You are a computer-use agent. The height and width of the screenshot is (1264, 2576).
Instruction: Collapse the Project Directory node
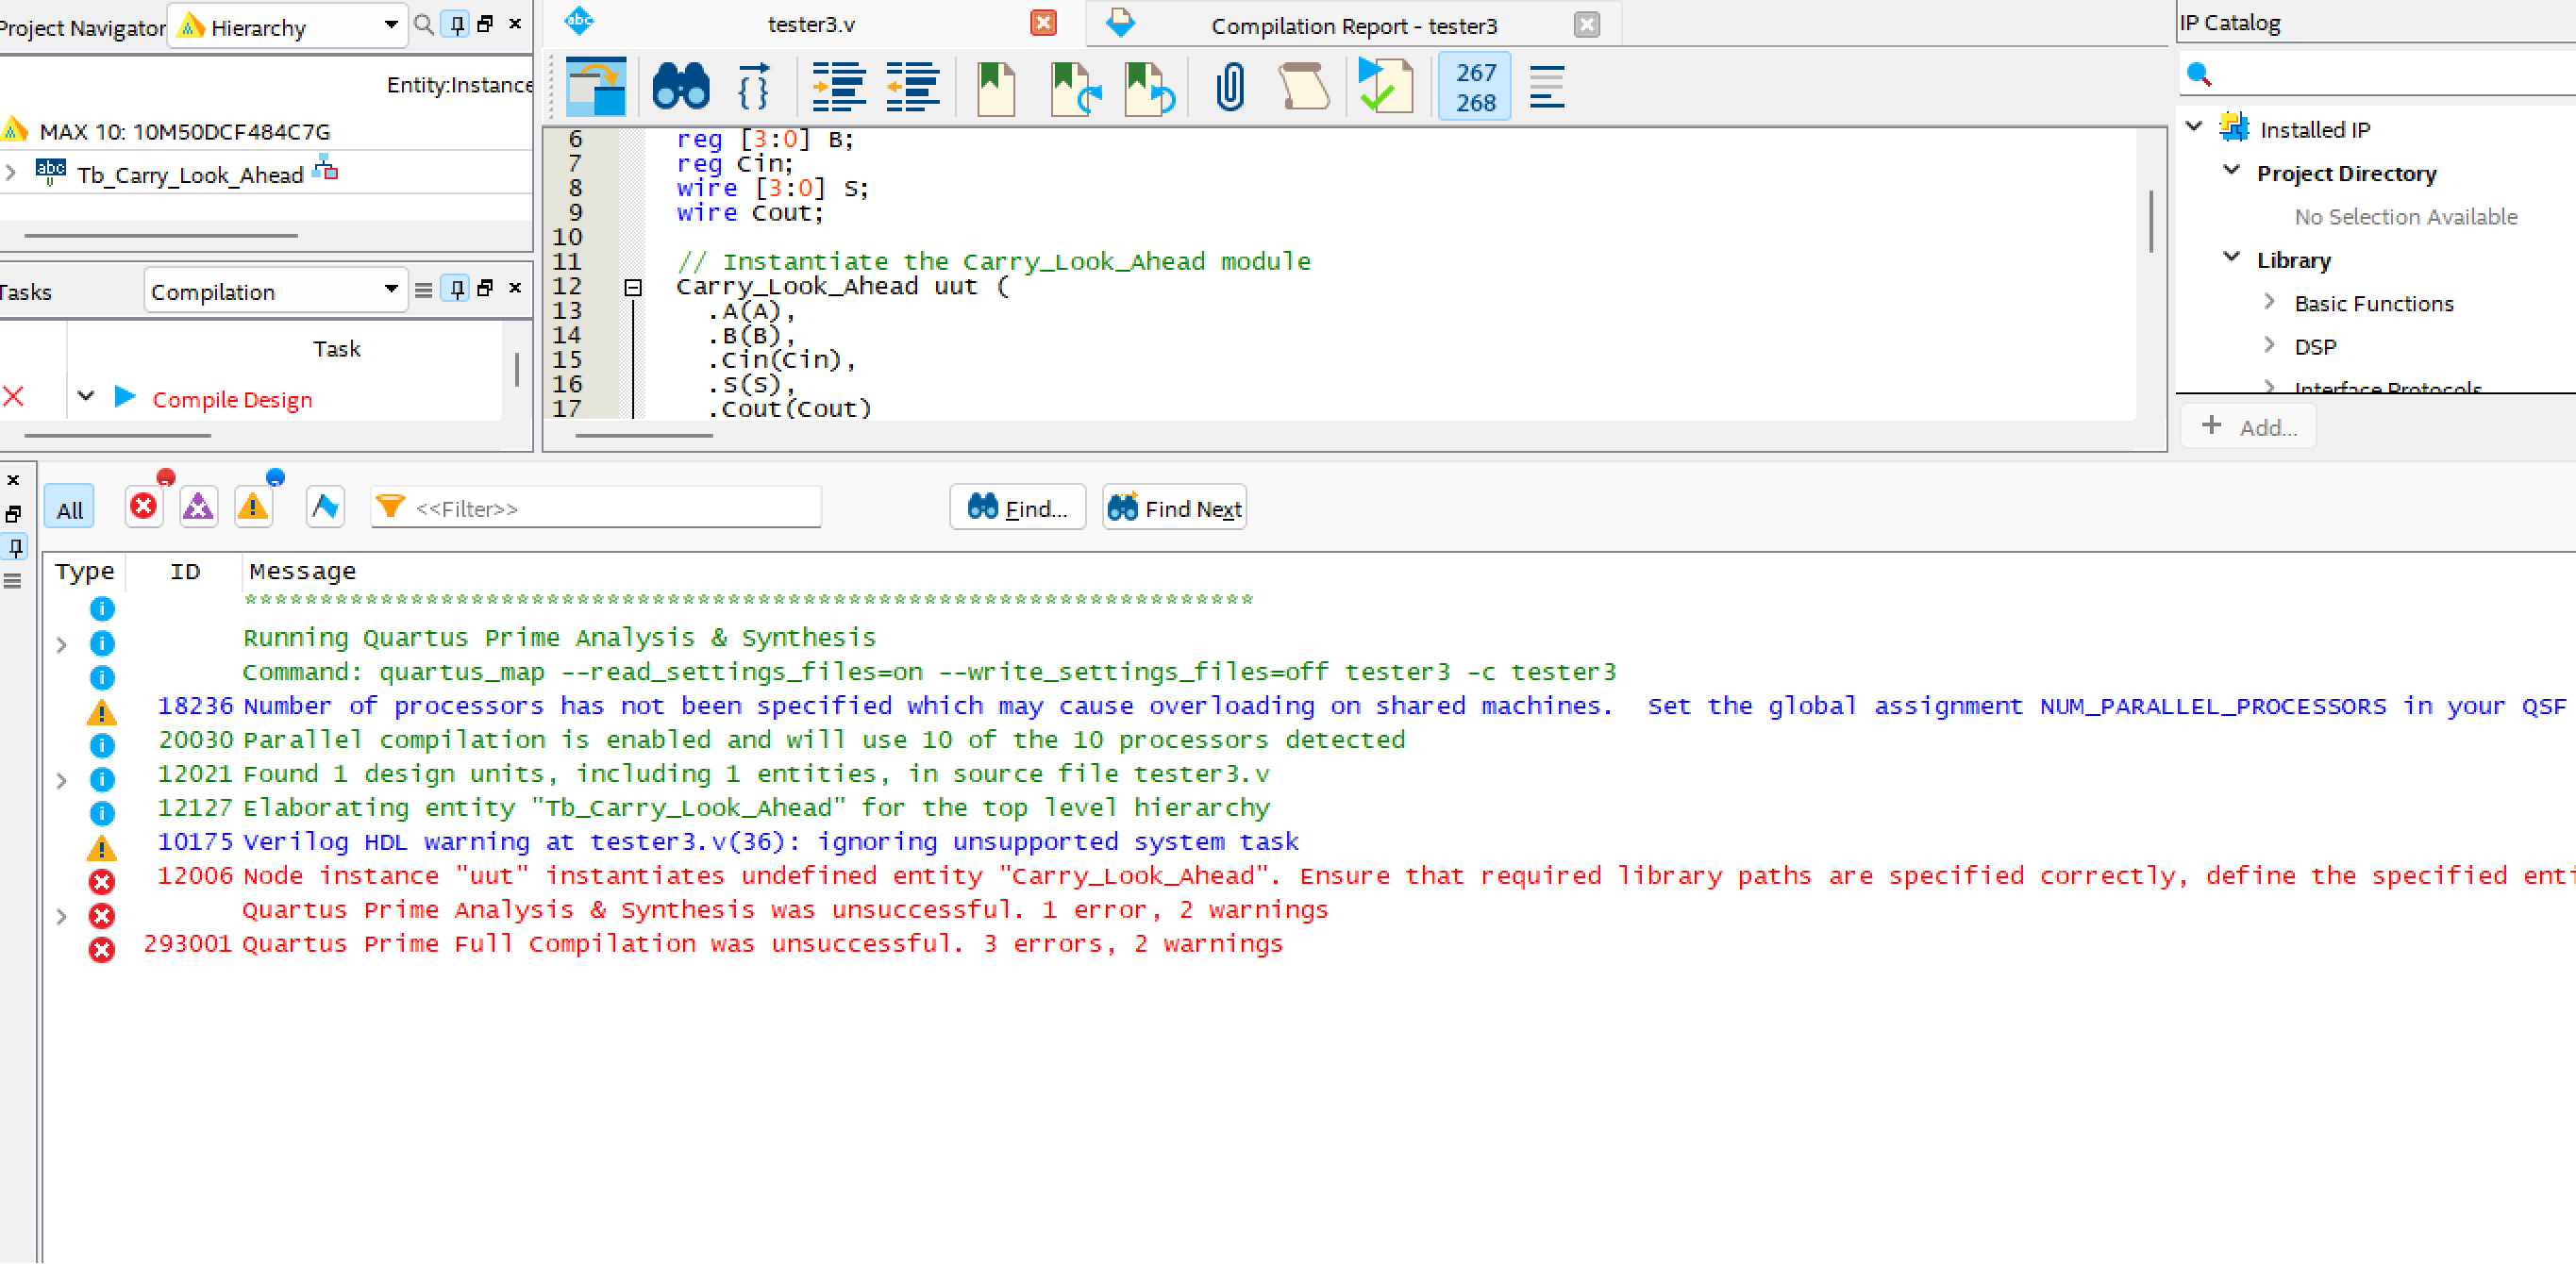click(x=2231, y=170)
